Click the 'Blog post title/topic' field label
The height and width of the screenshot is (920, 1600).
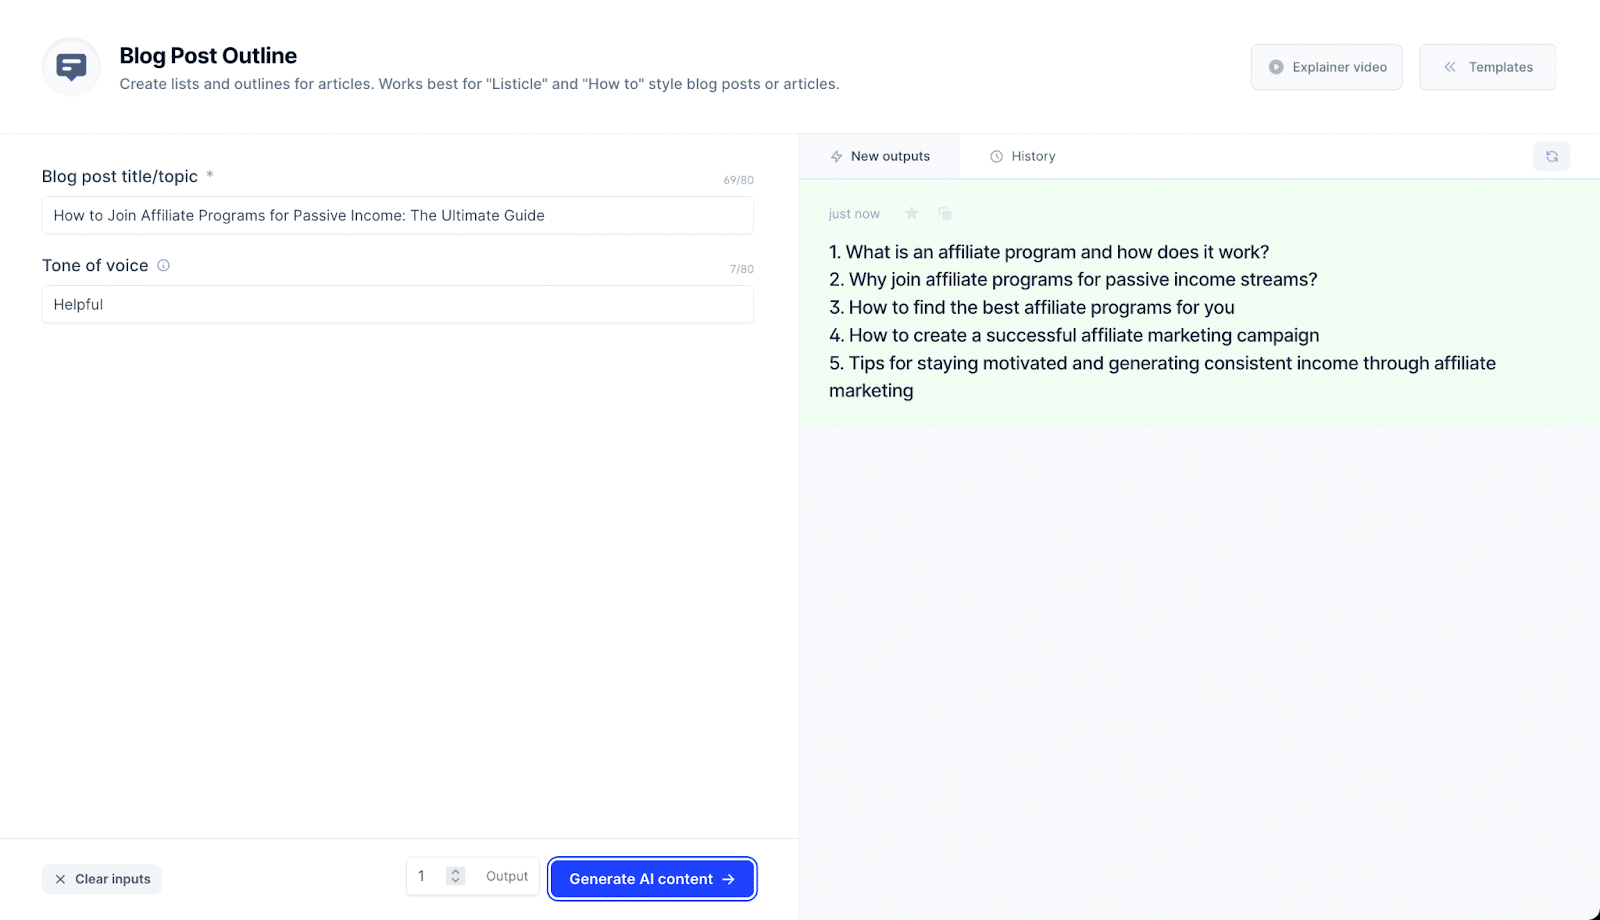120,176
